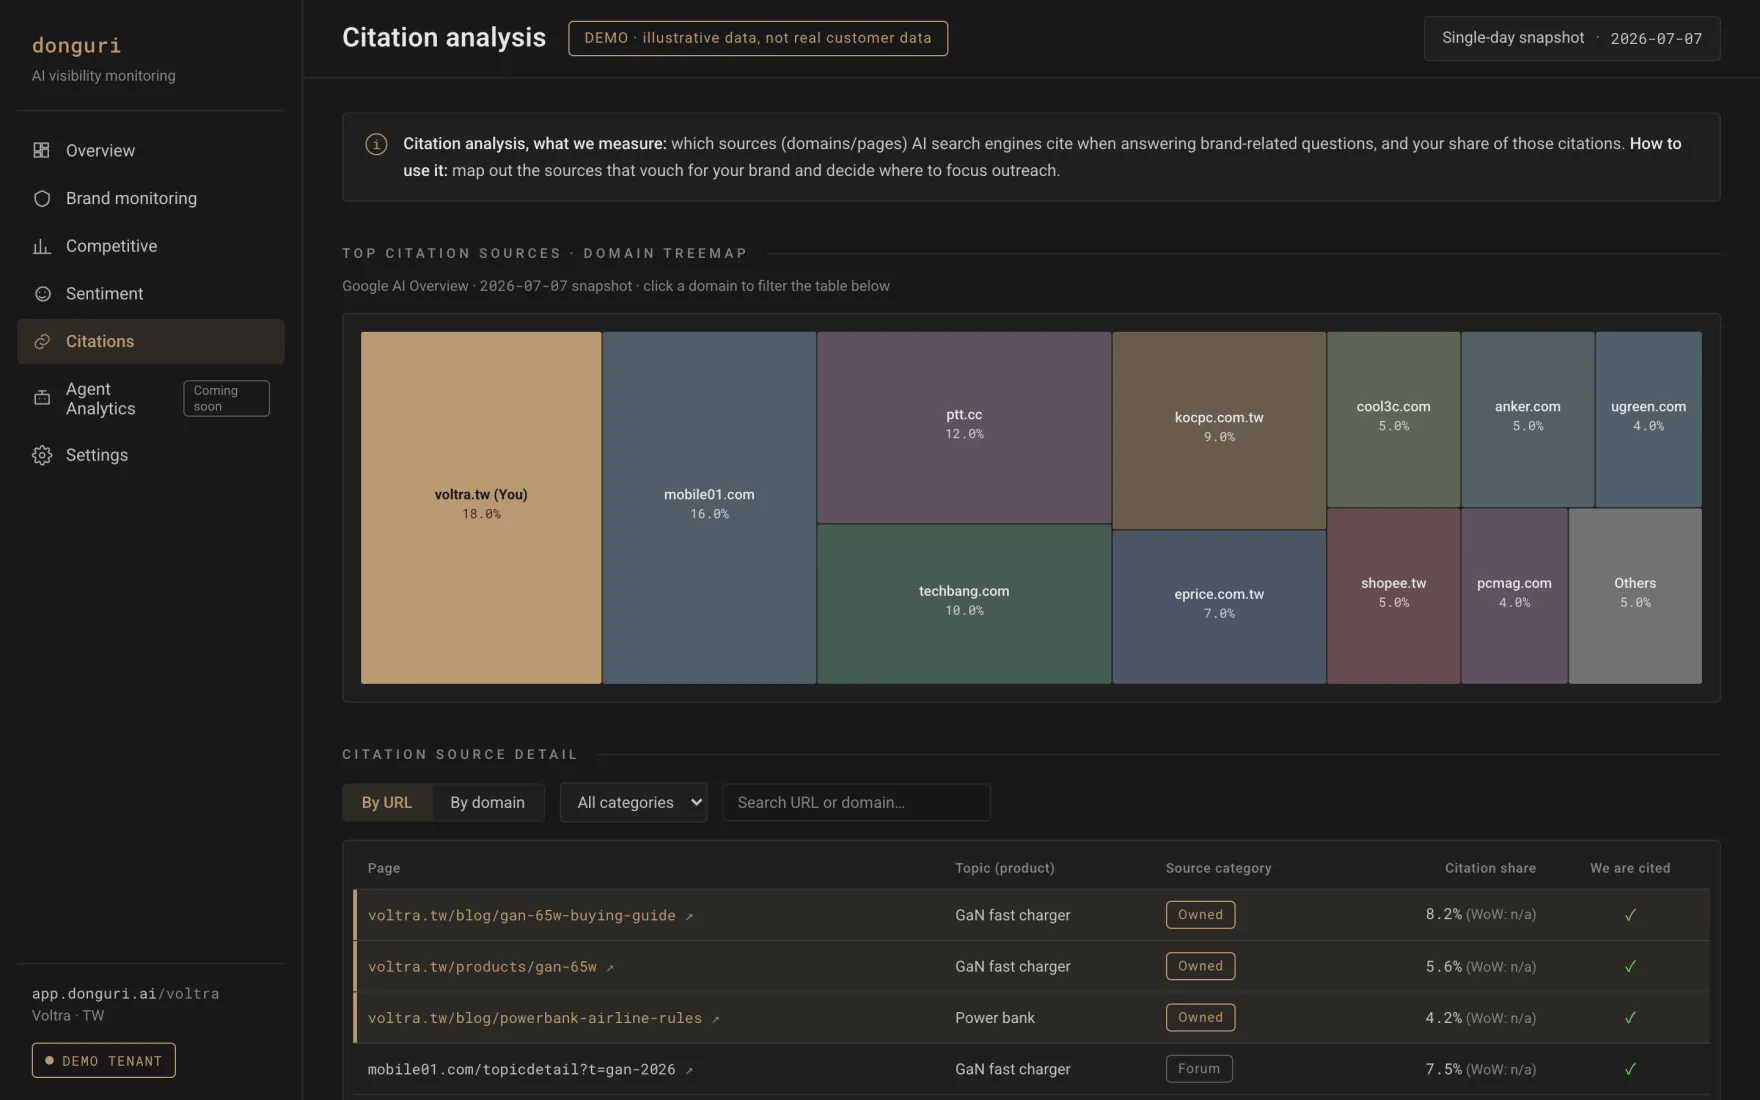Click the Agent Analytics robot icon

[41, 398]
